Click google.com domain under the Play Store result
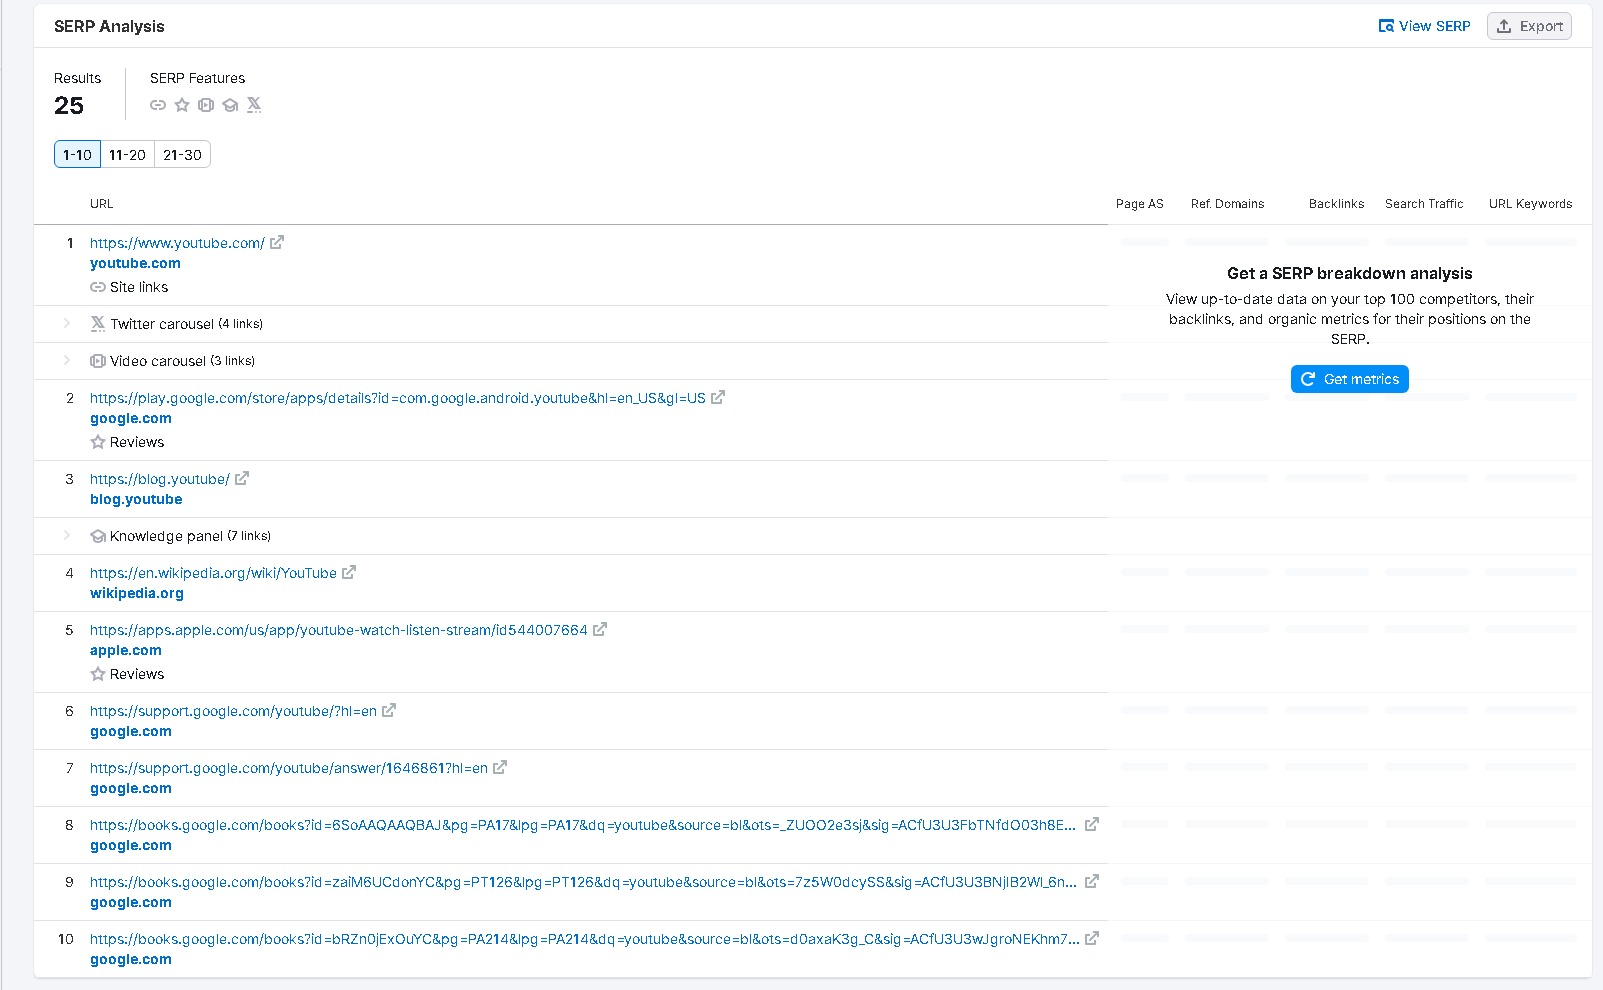 pos(131,418)
